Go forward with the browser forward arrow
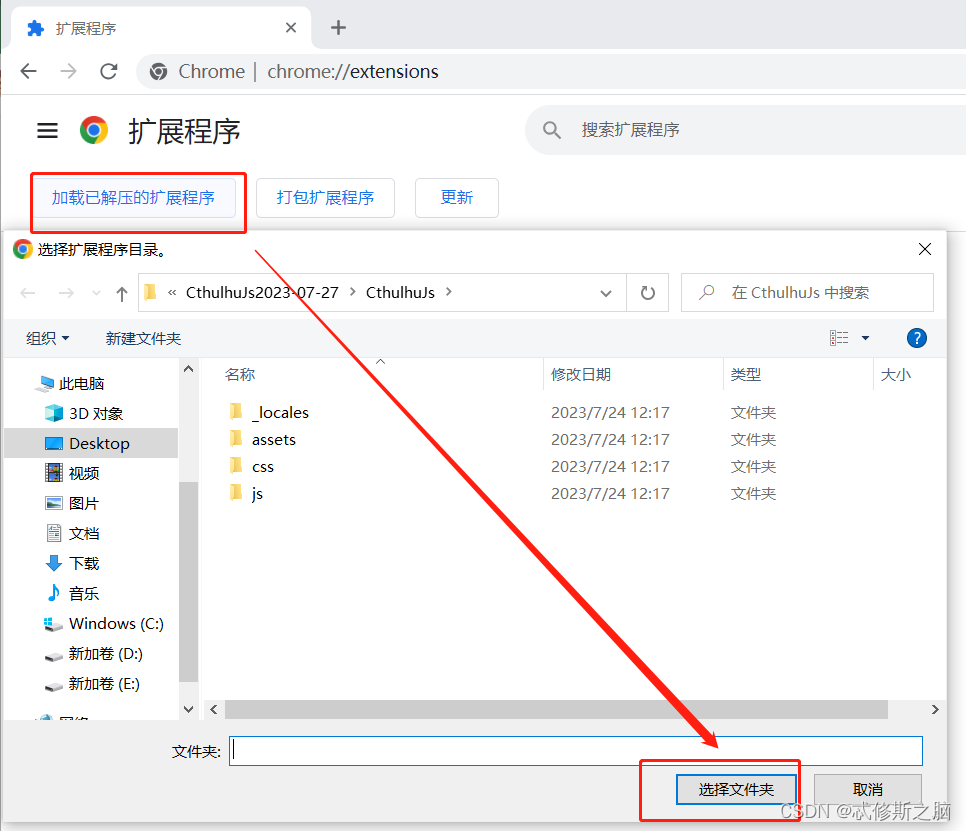 point(68,71)
